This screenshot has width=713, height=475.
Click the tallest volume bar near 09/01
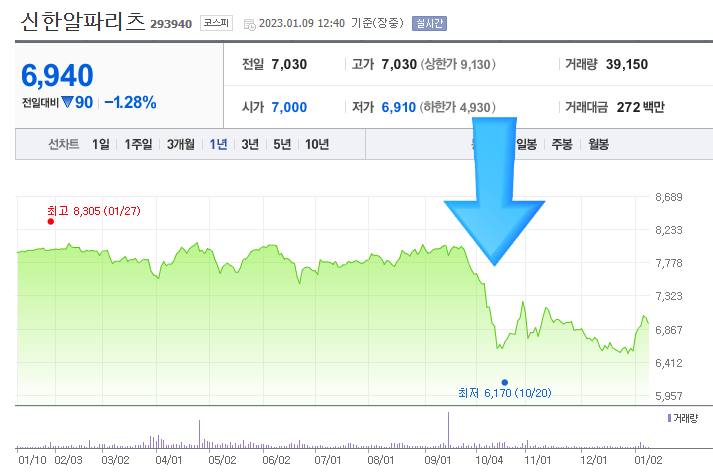[448, 430]
